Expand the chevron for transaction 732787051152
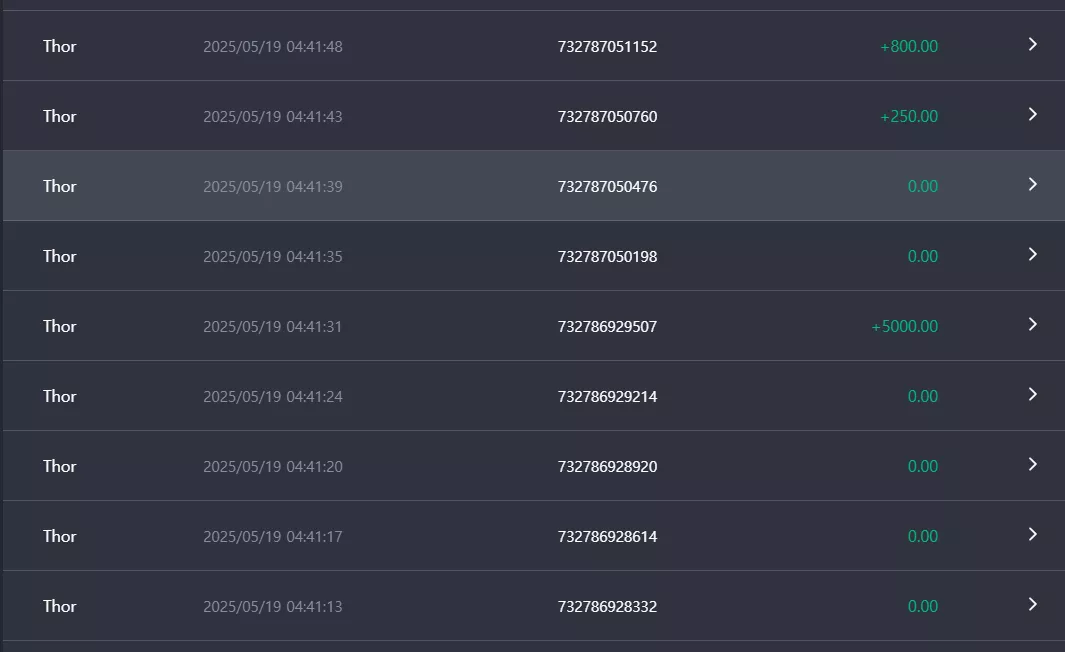1065x652 pixels. 1032,44
